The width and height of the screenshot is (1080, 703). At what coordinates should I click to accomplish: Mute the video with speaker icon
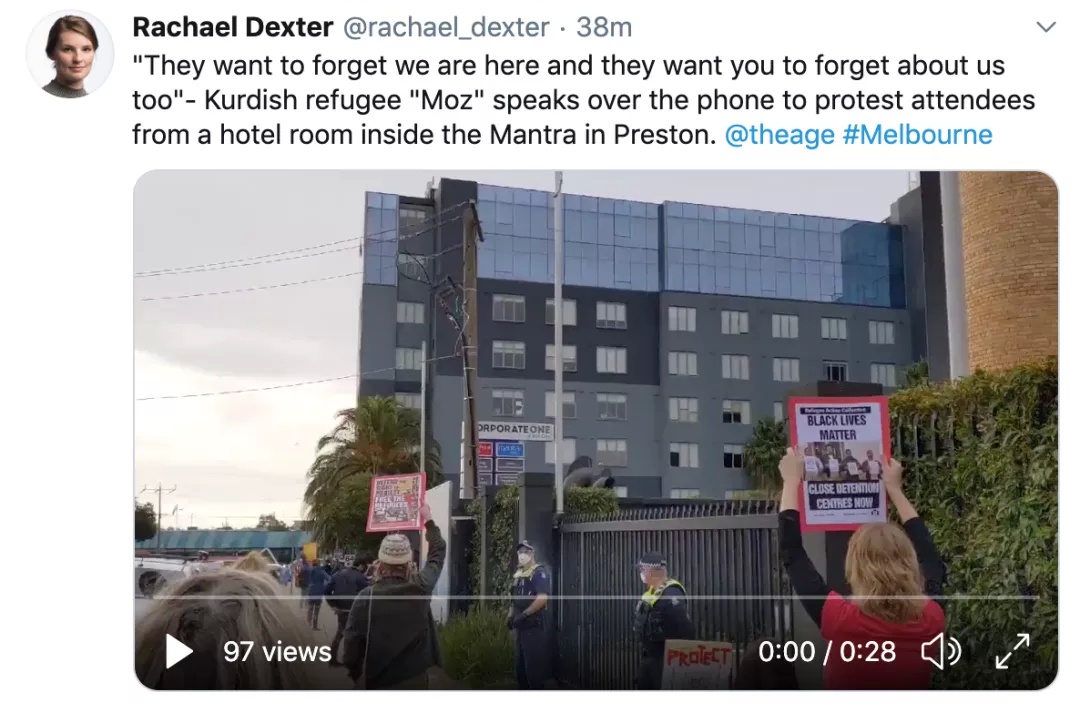(x=941, y=651)
